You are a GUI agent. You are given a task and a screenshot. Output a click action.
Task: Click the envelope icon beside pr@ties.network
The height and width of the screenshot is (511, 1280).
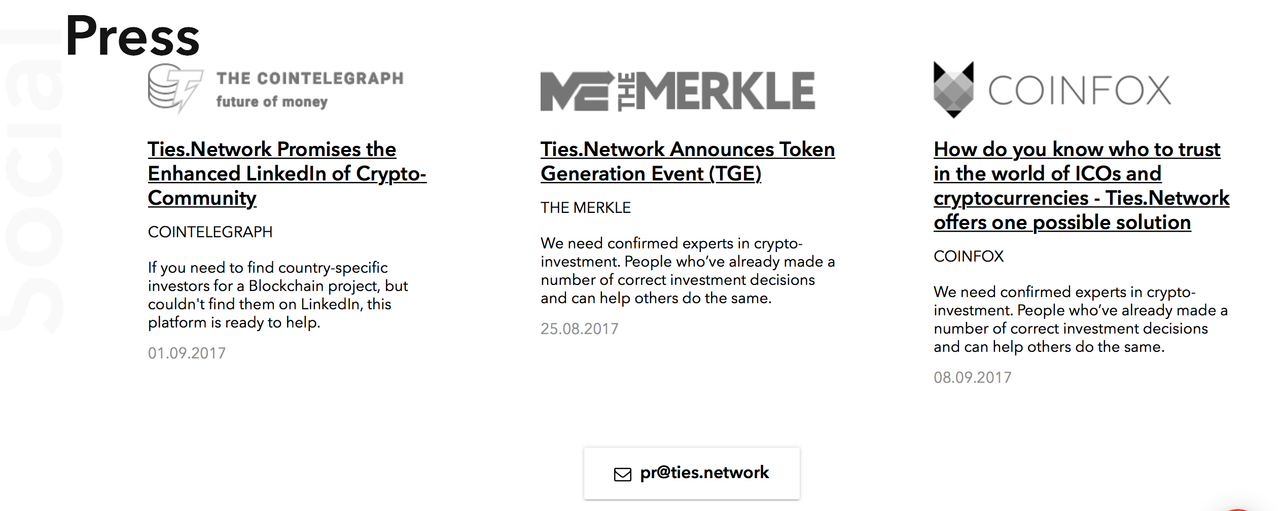coord(623,474)
